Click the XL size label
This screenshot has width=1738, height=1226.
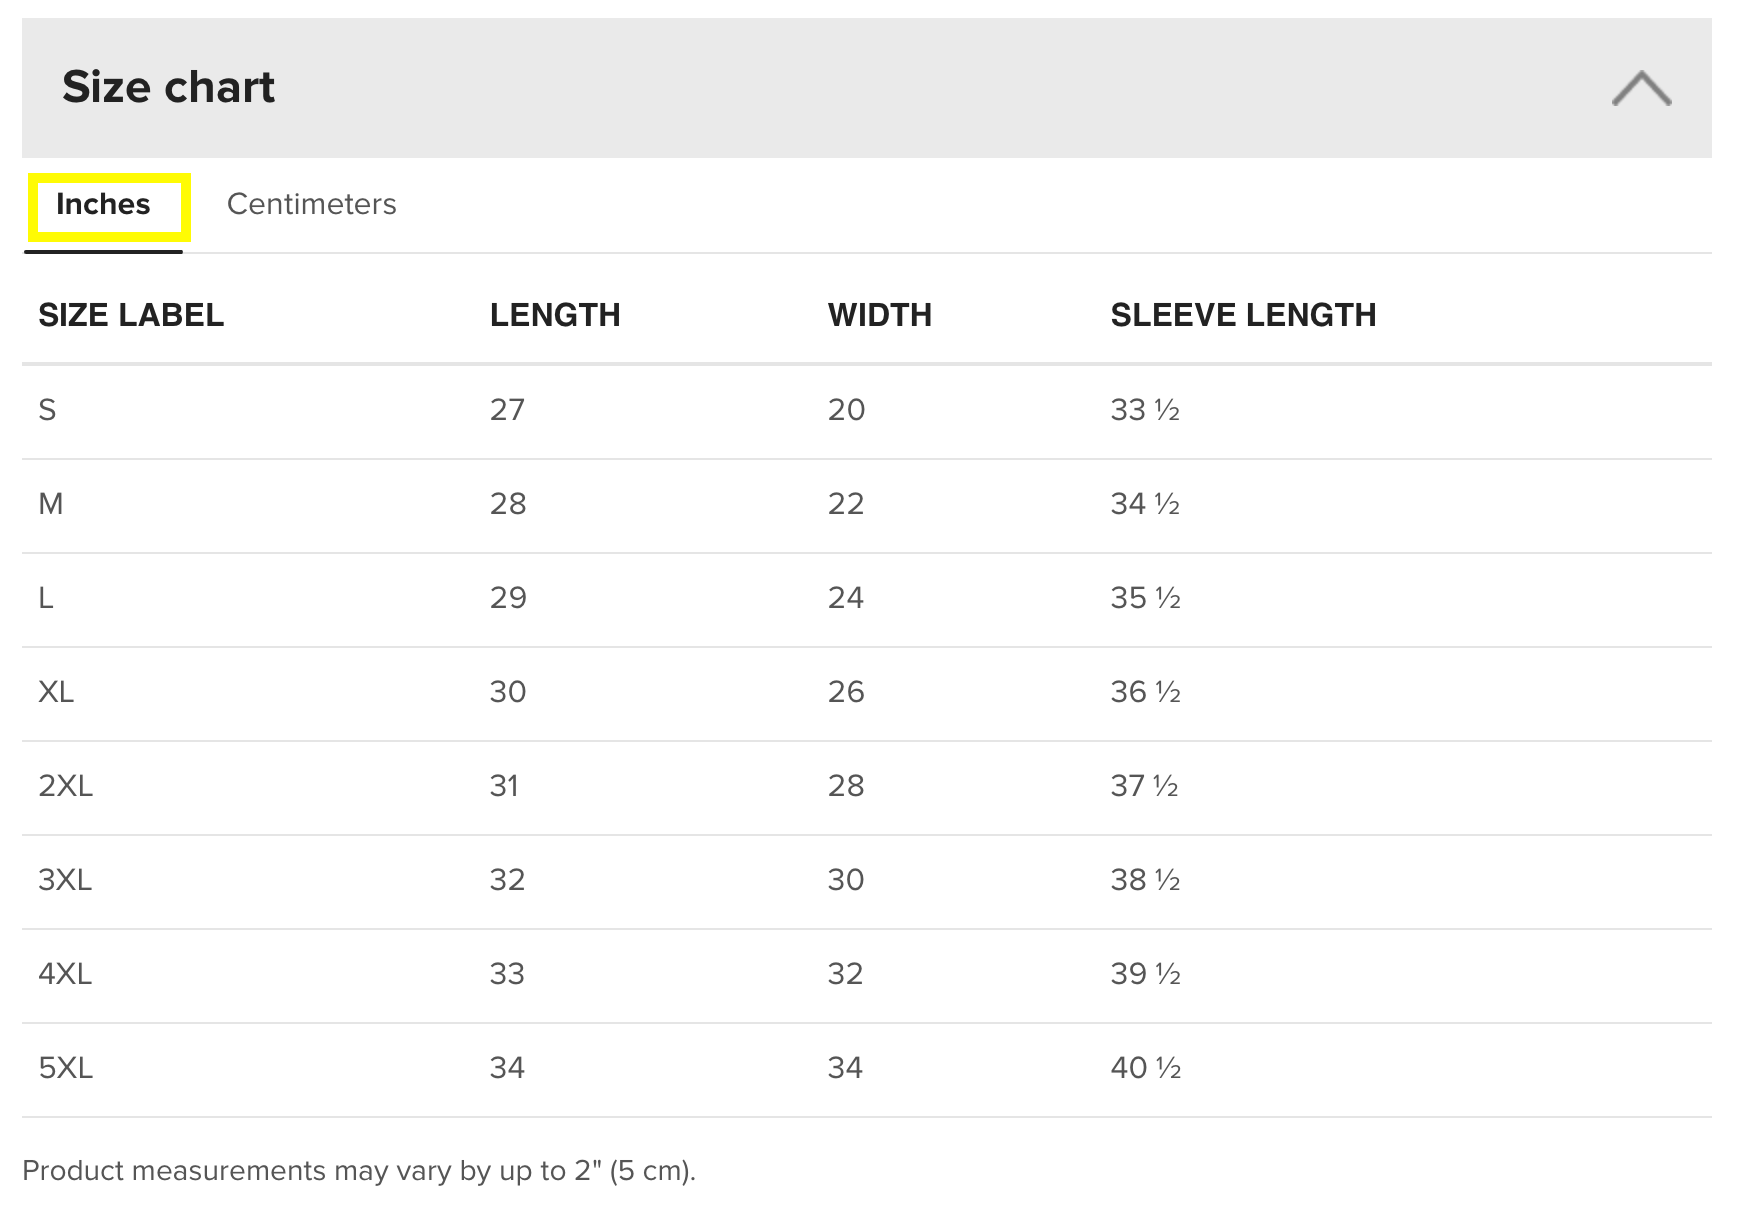(56, 692)
